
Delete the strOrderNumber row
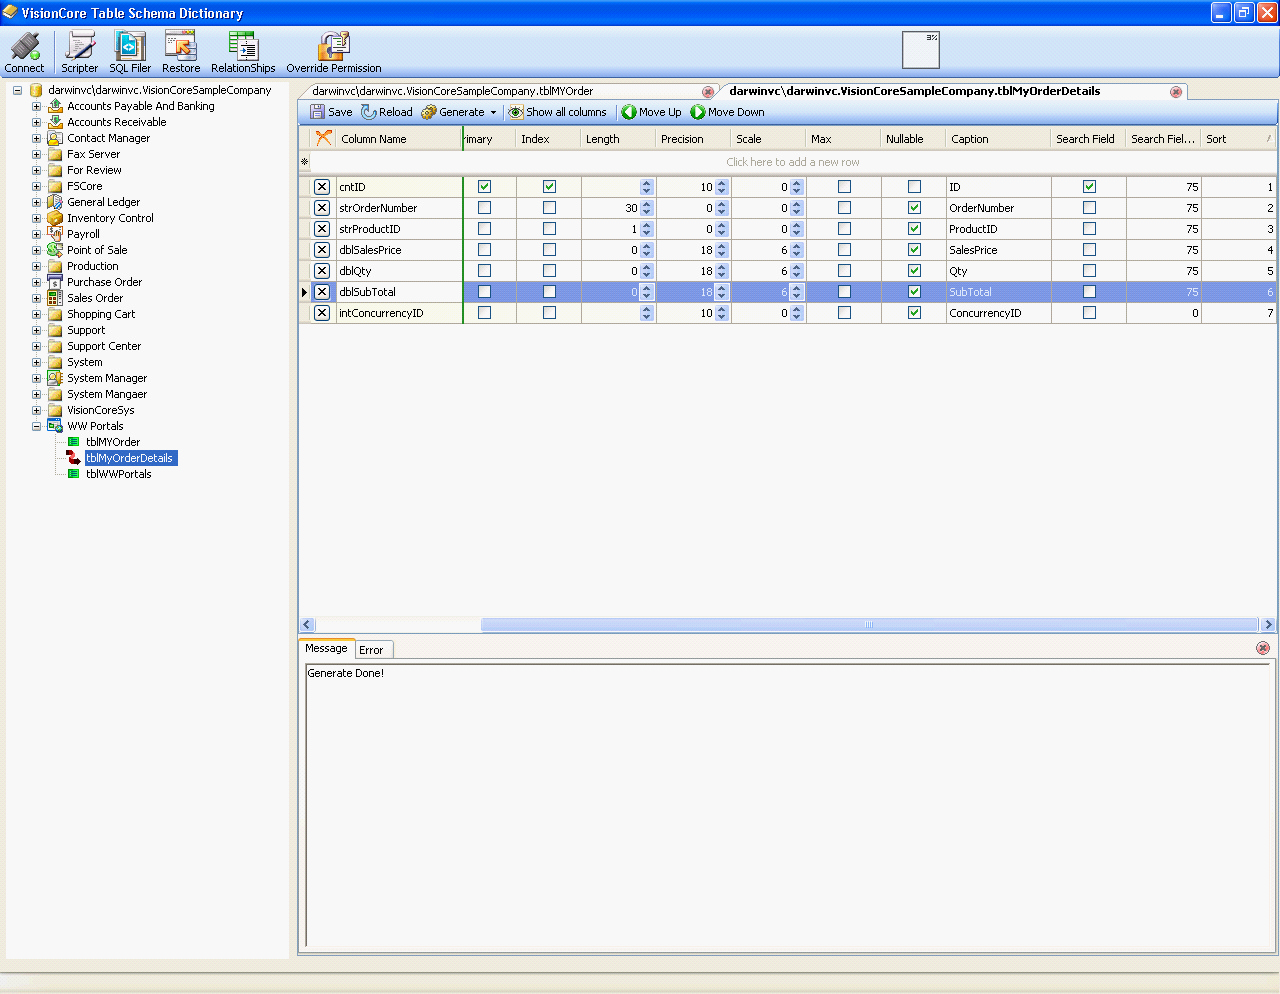[x=322, y=208]
